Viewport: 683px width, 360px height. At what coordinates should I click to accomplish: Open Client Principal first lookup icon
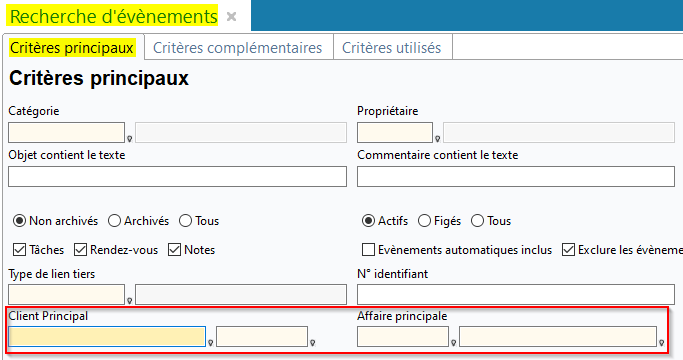point(210,343)
